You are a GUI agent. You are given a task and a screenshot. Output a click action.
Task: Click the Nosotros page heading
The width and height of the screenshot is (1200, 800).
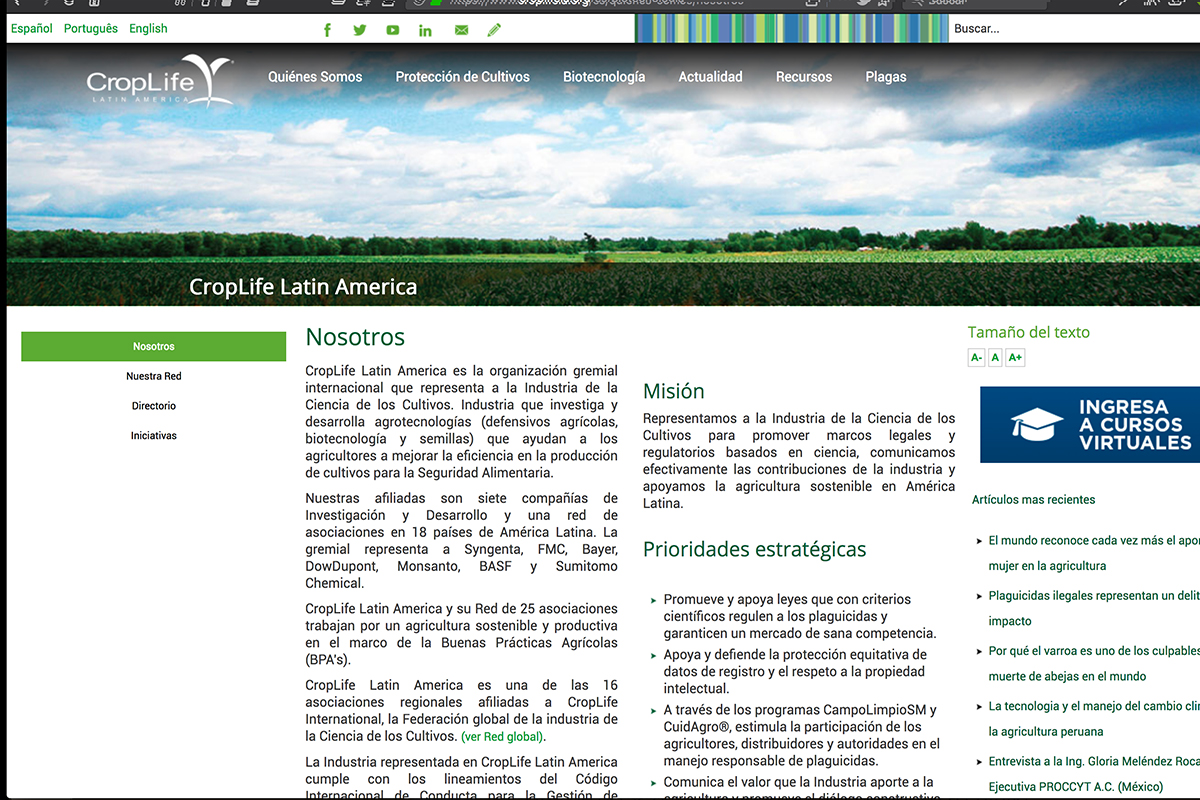(x=355, y=337)
